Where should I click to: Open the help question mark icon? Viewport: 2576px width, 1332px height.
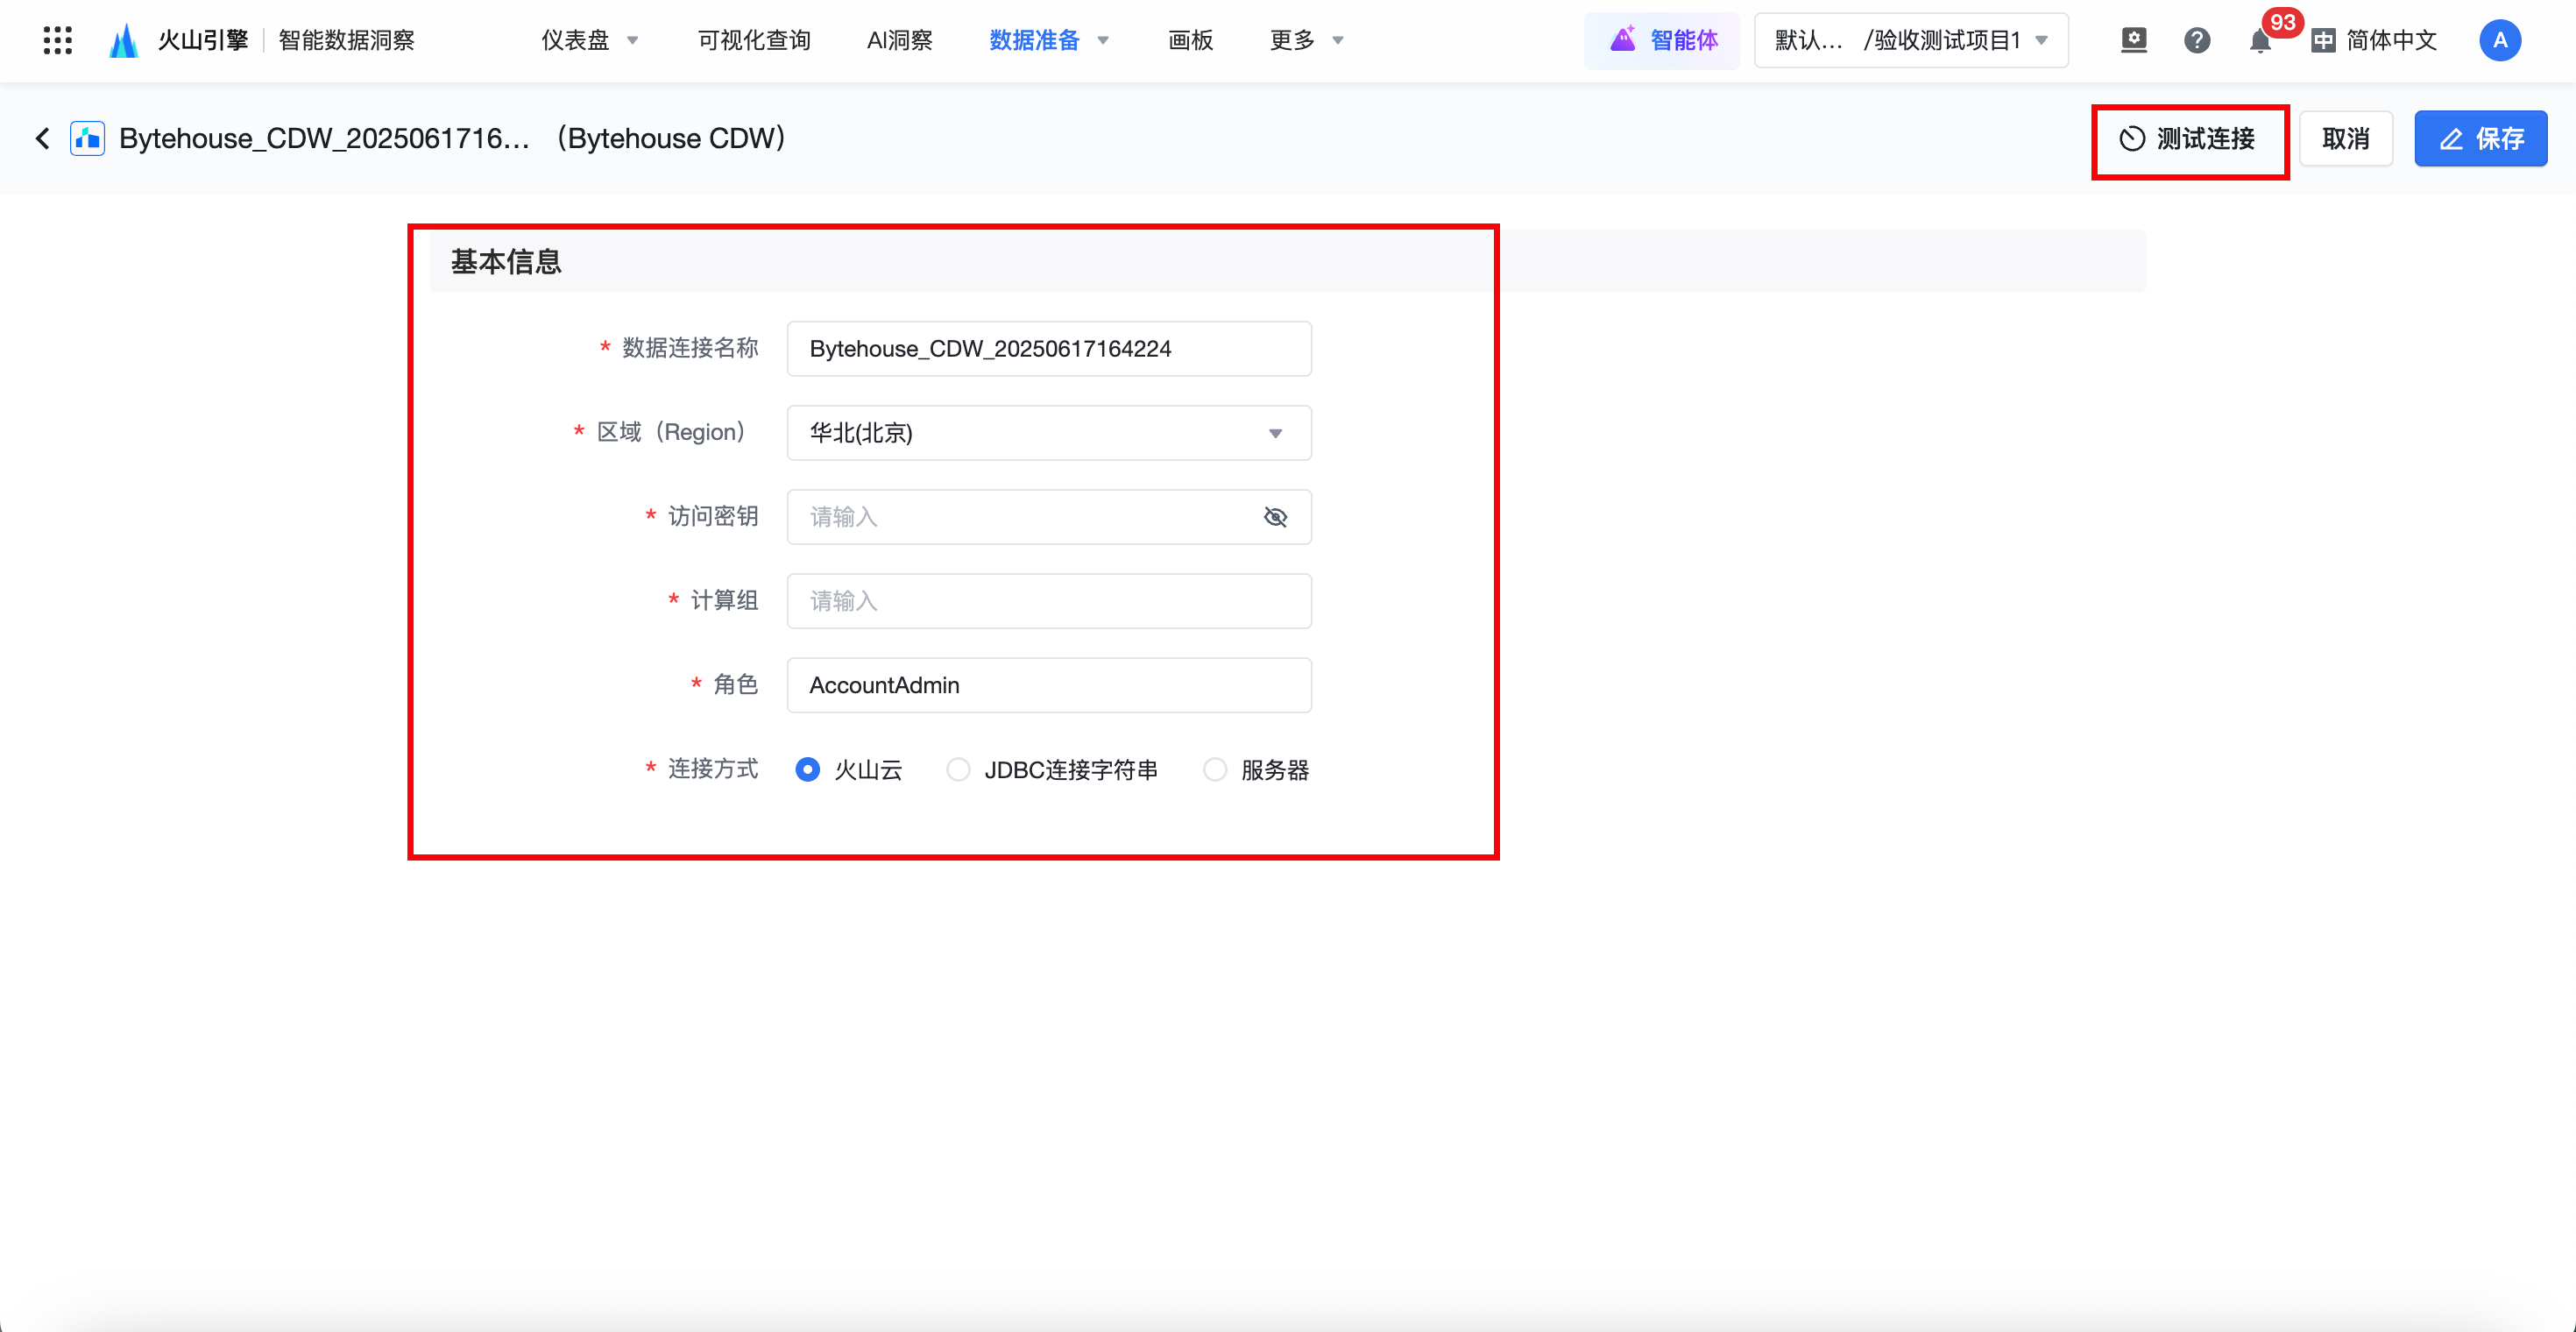[x=2196, y=40]
